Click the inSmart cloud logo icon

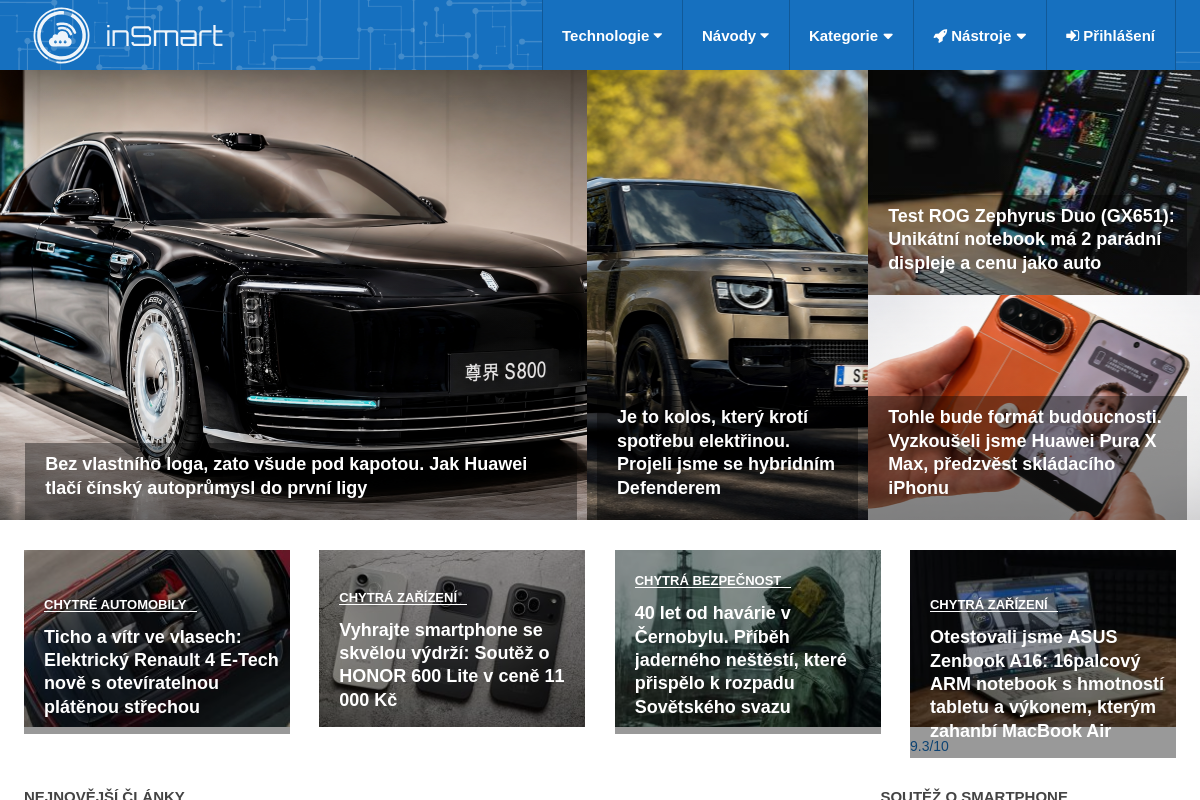click(62, 35)
